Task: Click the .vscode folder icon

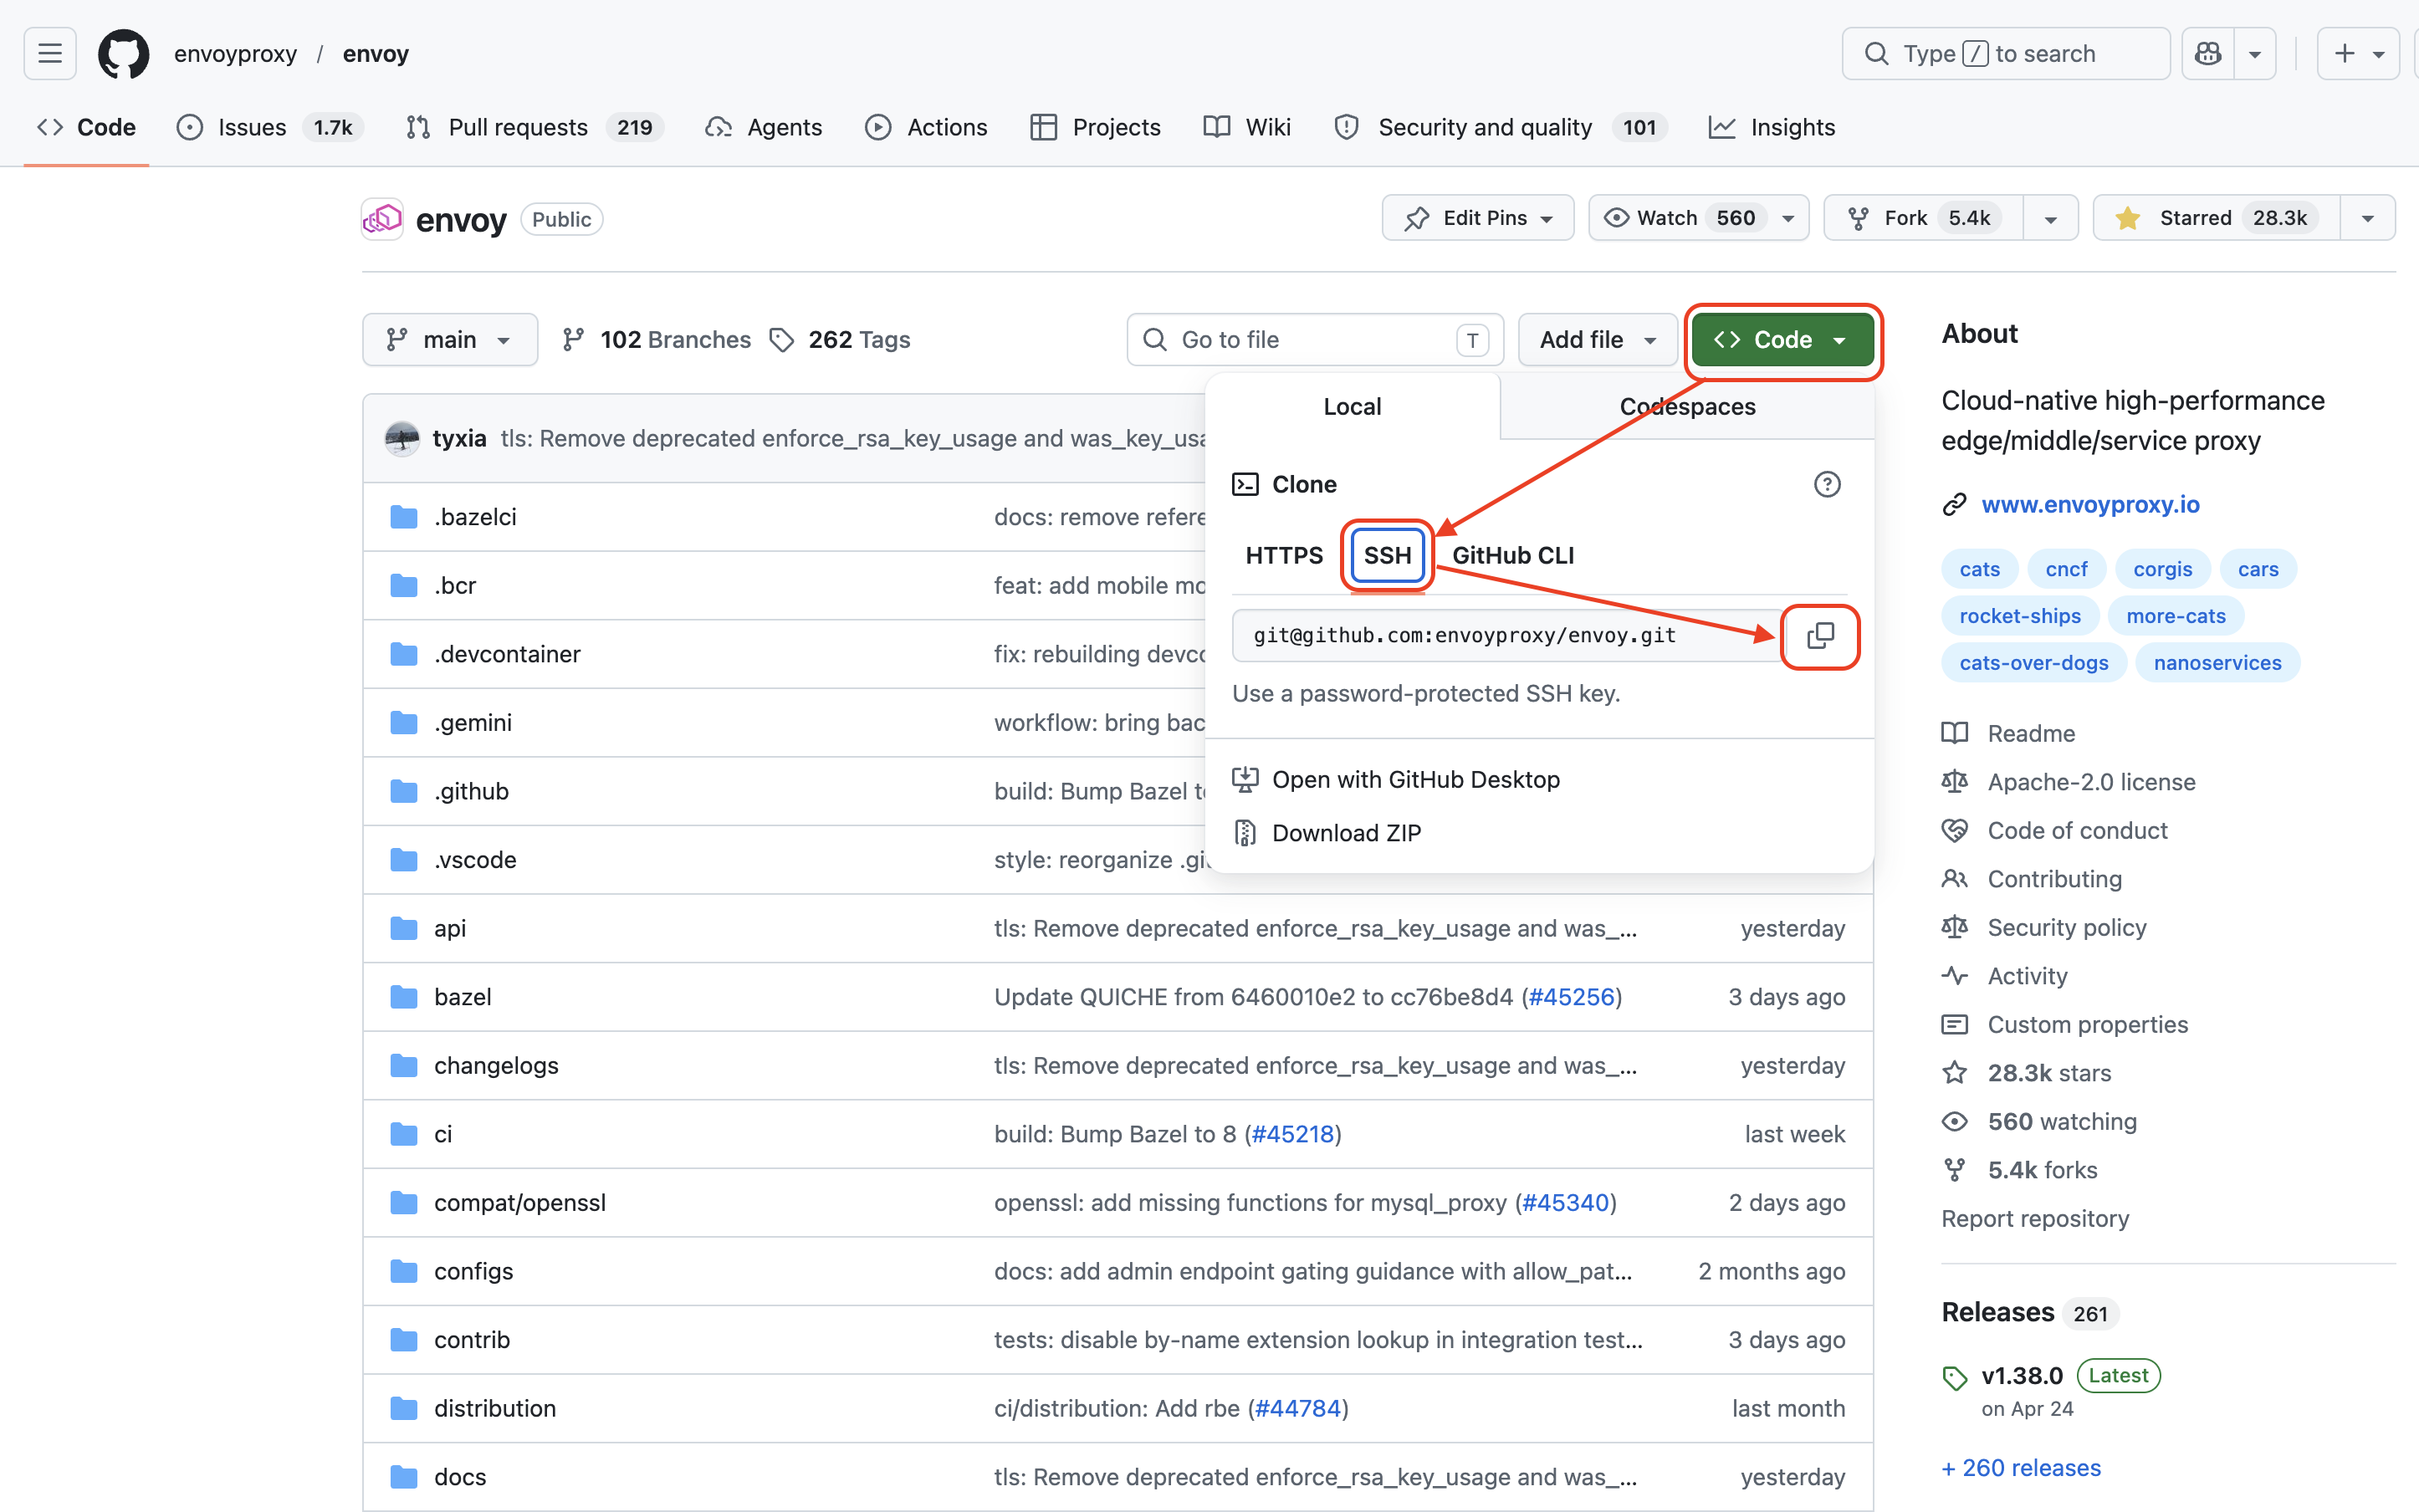Action: pyautogui.click(x=404, y=860)
